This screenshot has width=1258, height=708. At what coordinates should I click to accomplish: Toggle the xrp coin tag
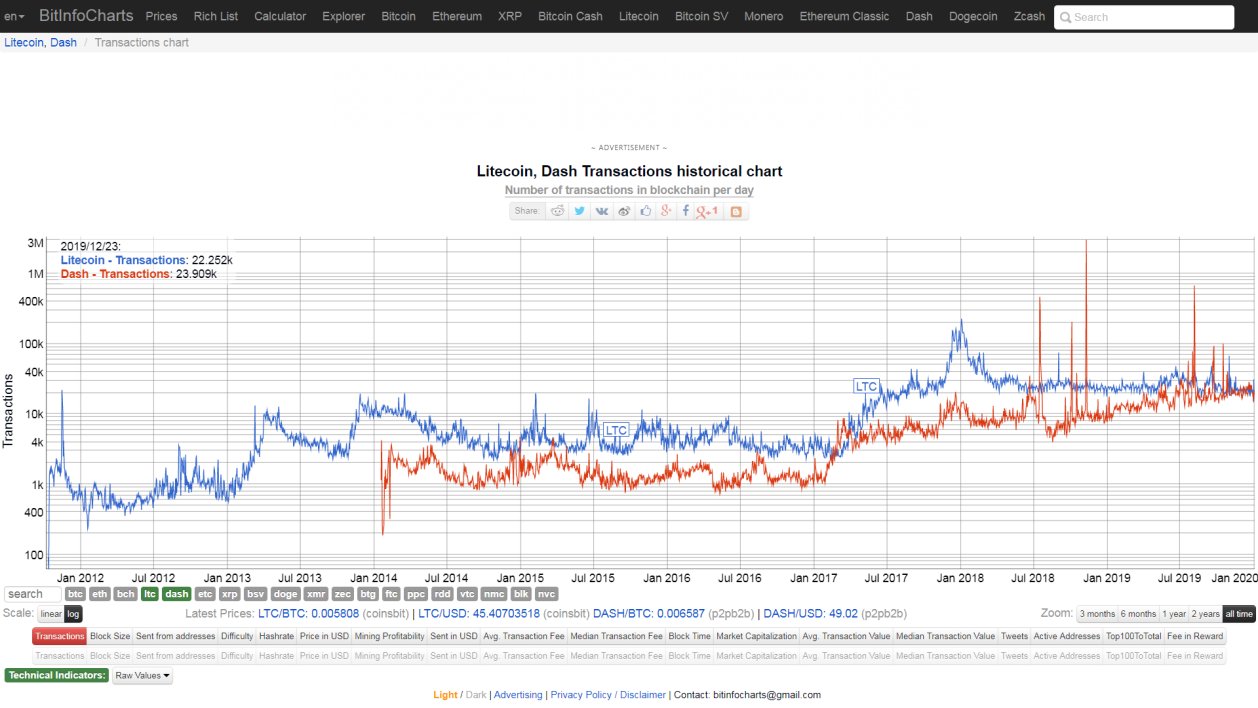coord(230,594)
